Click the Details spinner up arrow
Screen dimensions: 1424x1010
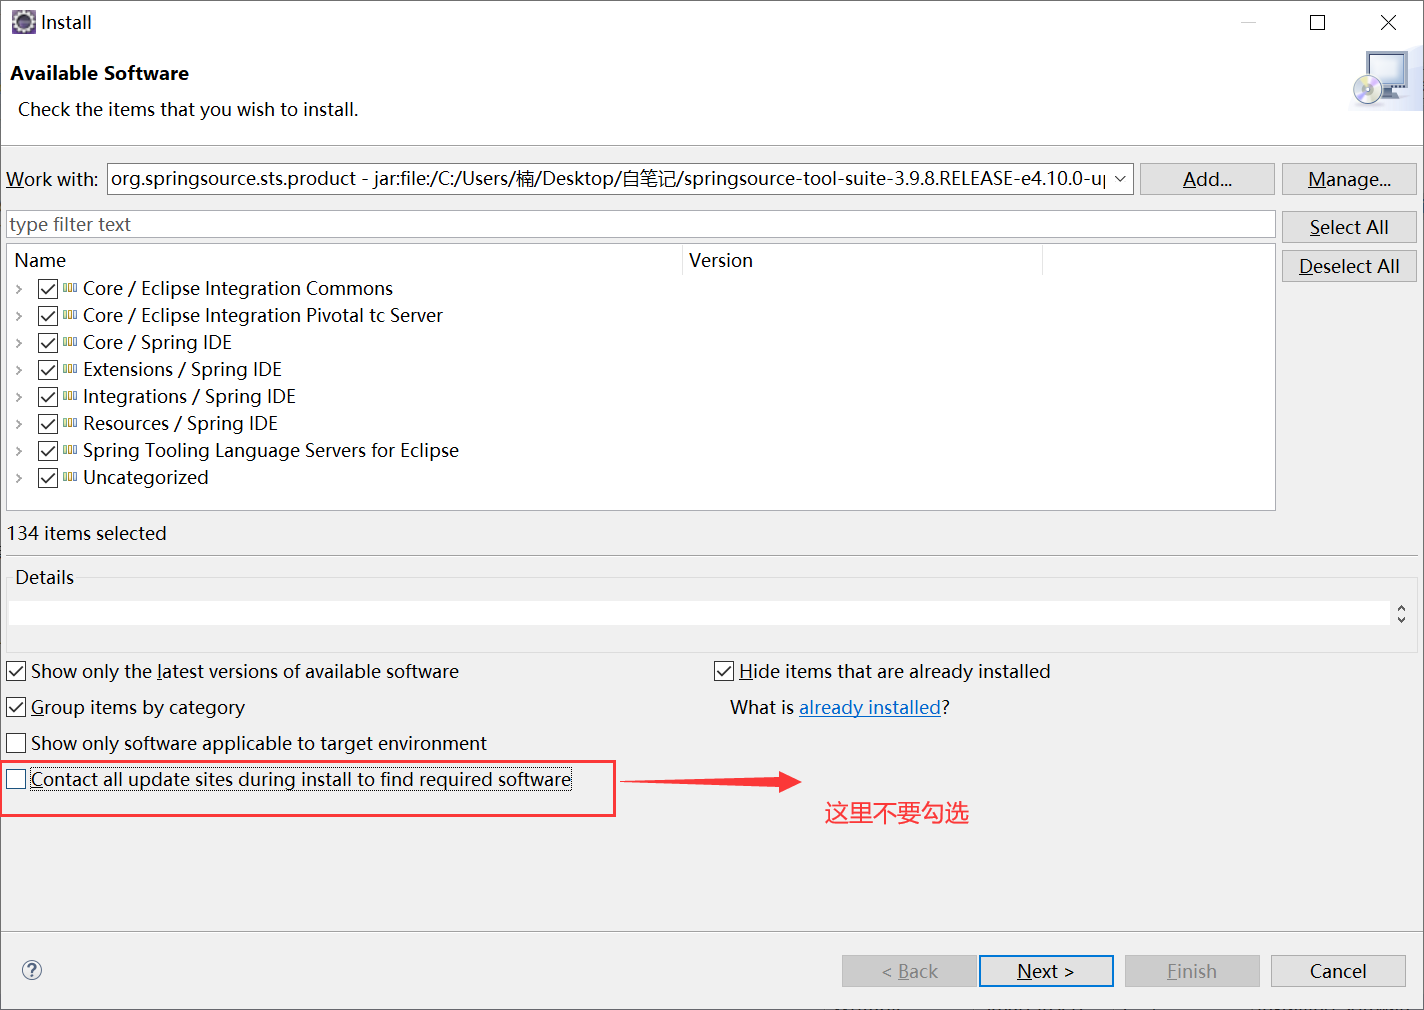point(1401,608)
